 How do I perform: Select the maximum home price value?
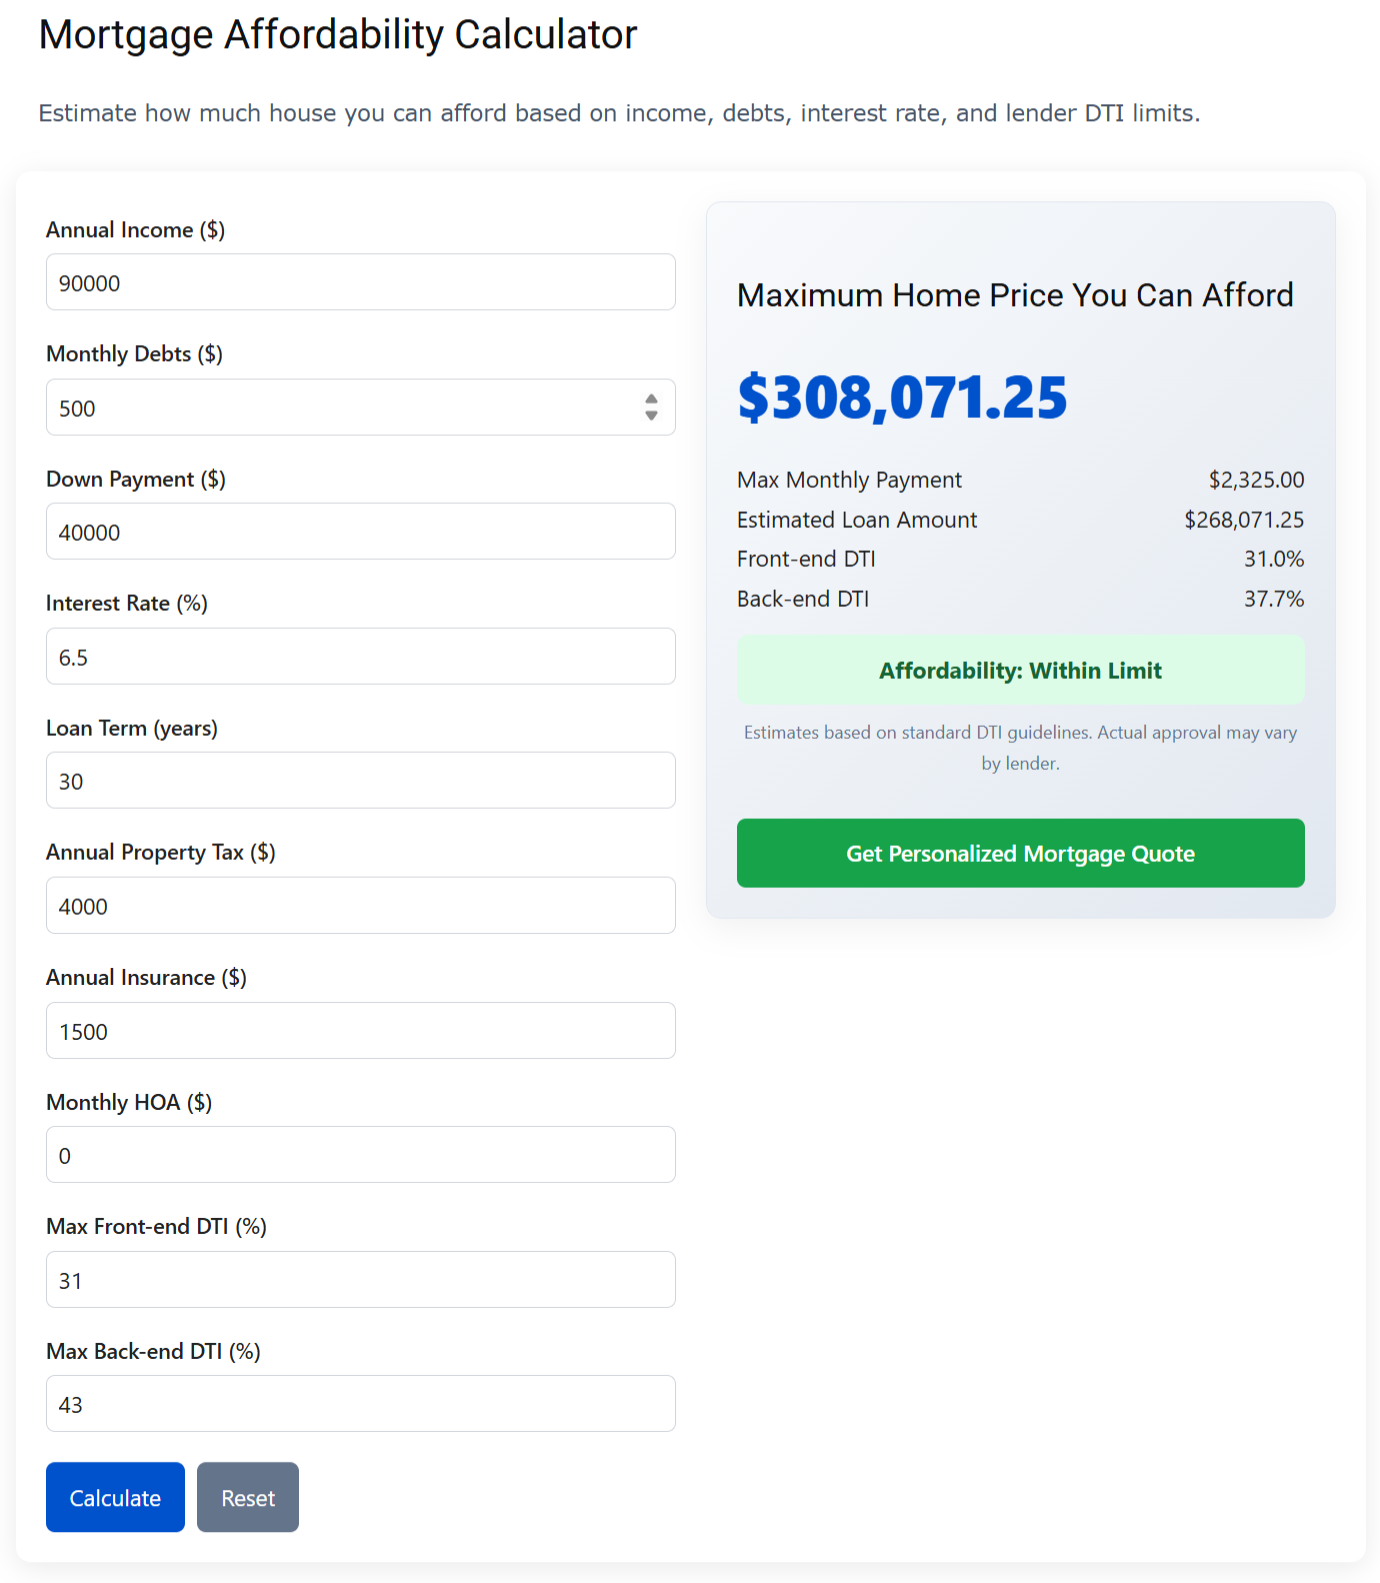tap(901, 398)
